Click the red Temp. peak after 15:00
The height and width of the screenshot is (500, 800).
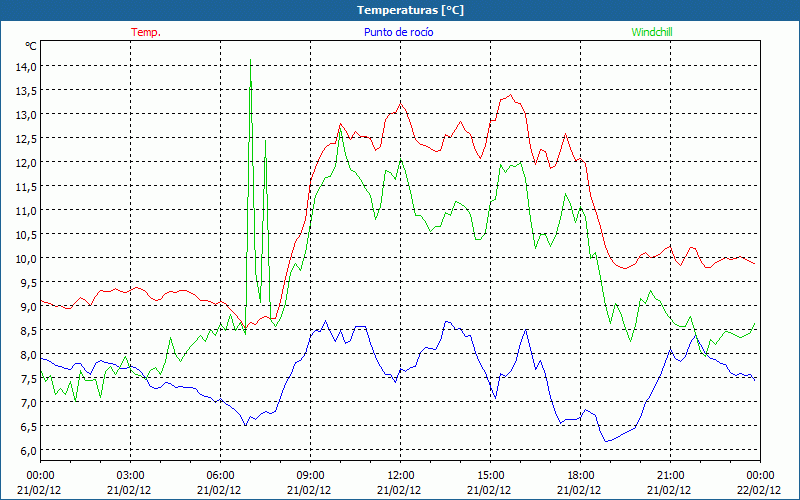point(510,94)
